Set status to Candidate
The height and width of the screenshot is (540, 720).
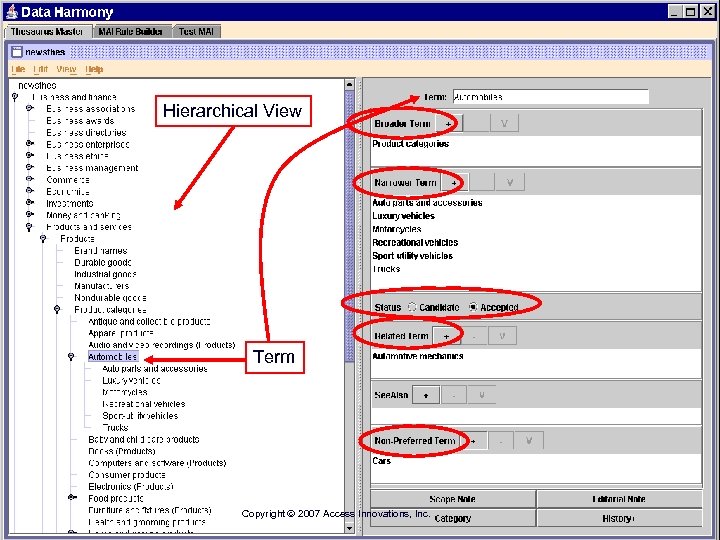412,307
